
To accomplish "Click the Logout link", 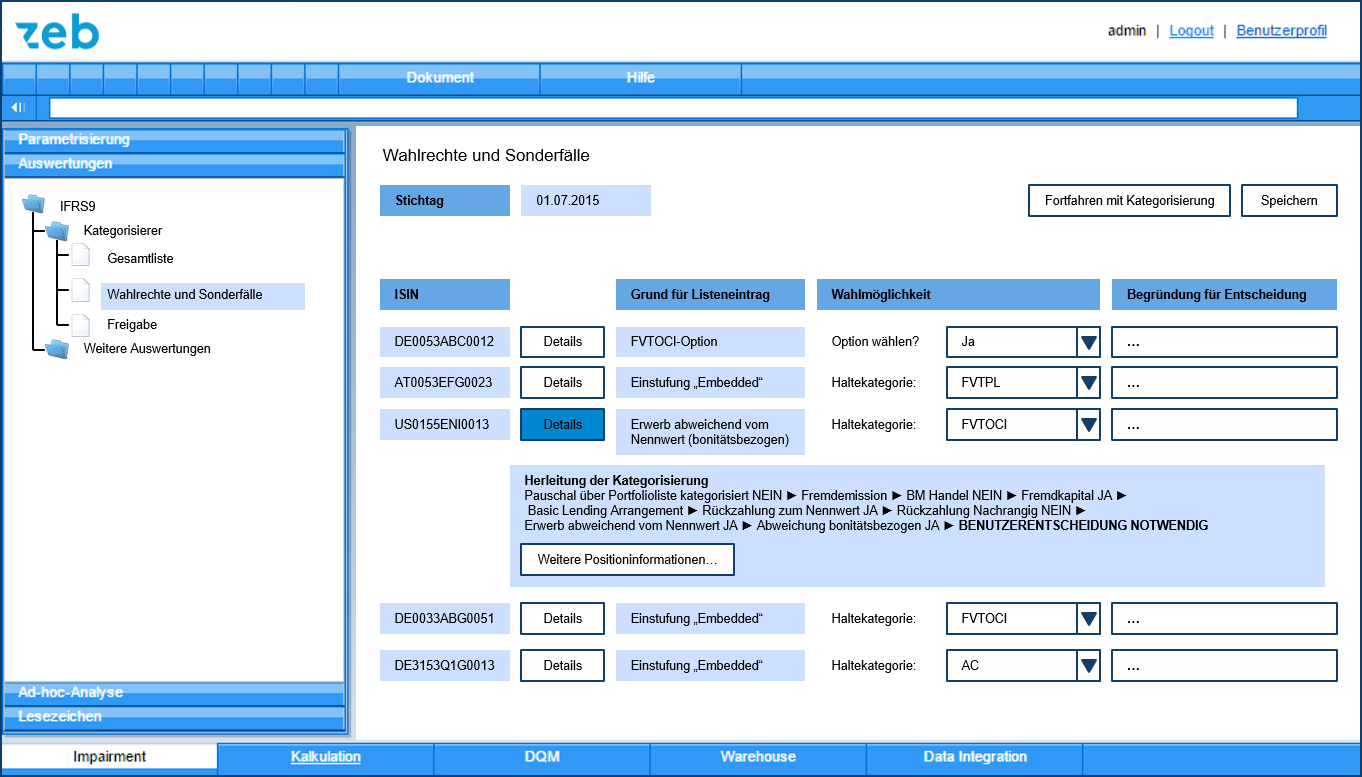I will tap(1191, 31).
